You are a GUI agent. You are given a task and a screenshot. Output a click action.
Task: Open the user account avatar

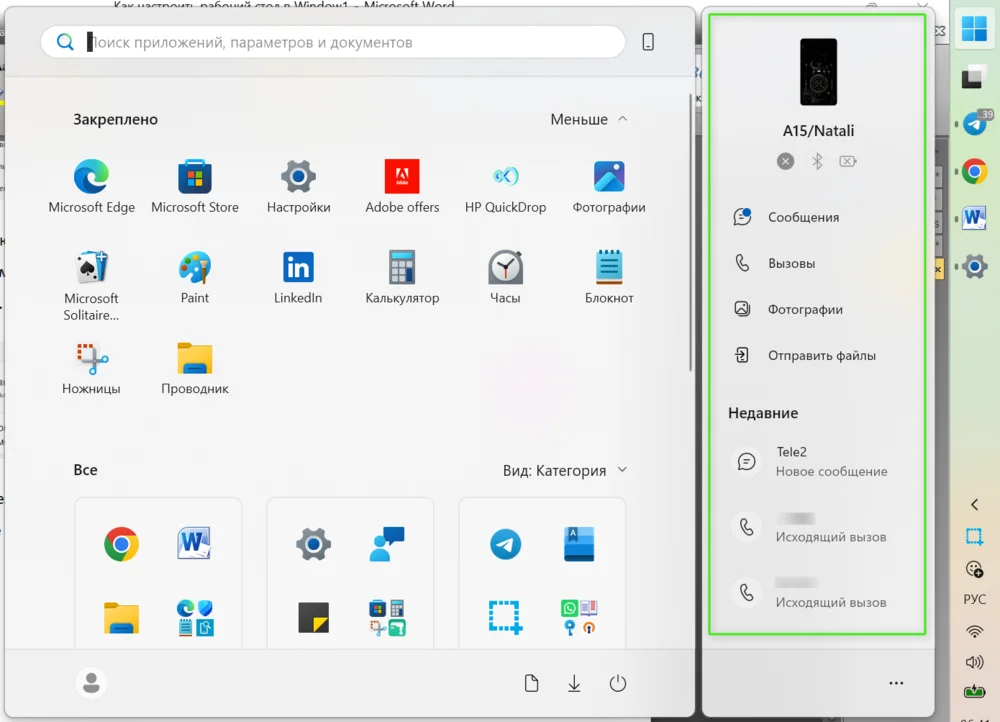[x=91, y=683]
